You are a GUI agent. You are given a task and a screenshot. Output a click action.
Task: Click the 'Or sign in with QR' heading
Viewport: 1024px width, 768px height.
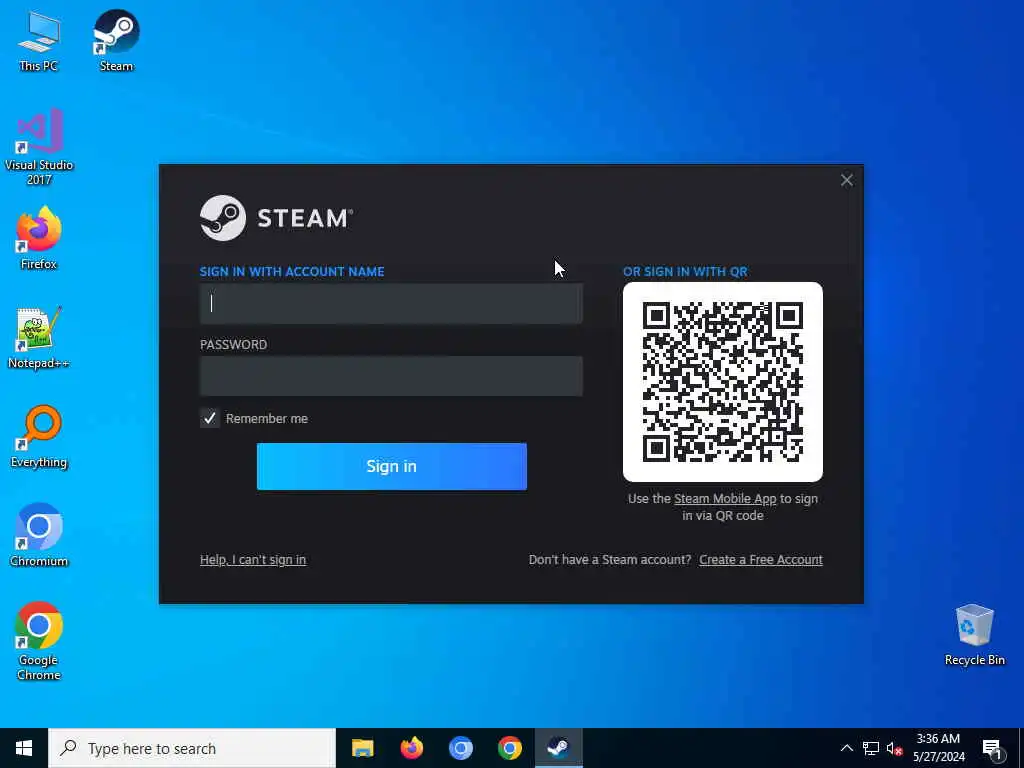point(685,272)
